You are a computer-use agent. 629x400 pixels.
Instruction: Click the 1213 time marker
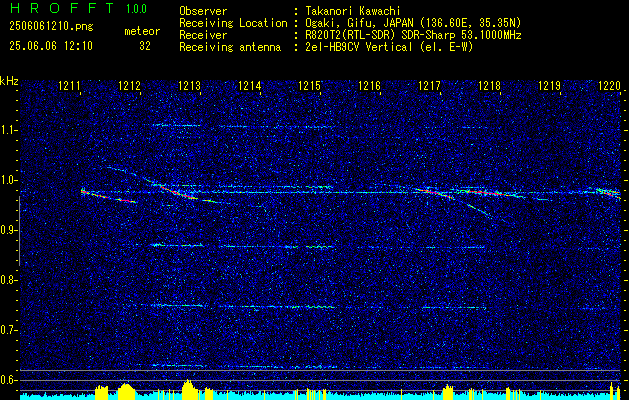[189, 85]
